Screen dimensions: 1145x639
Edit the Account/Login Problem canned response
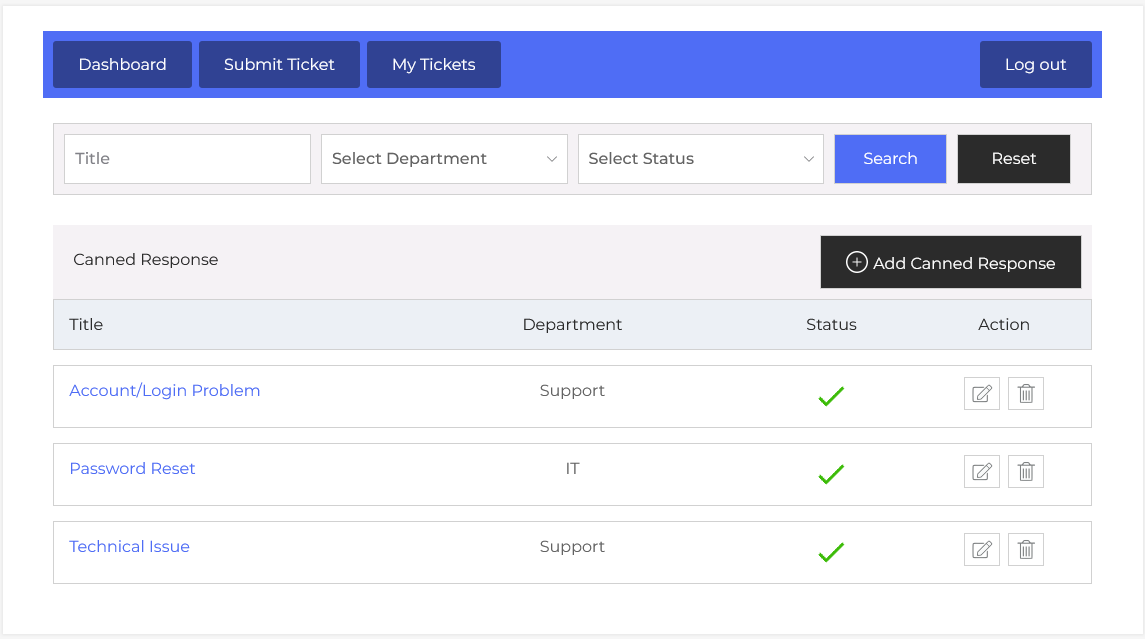981,394
